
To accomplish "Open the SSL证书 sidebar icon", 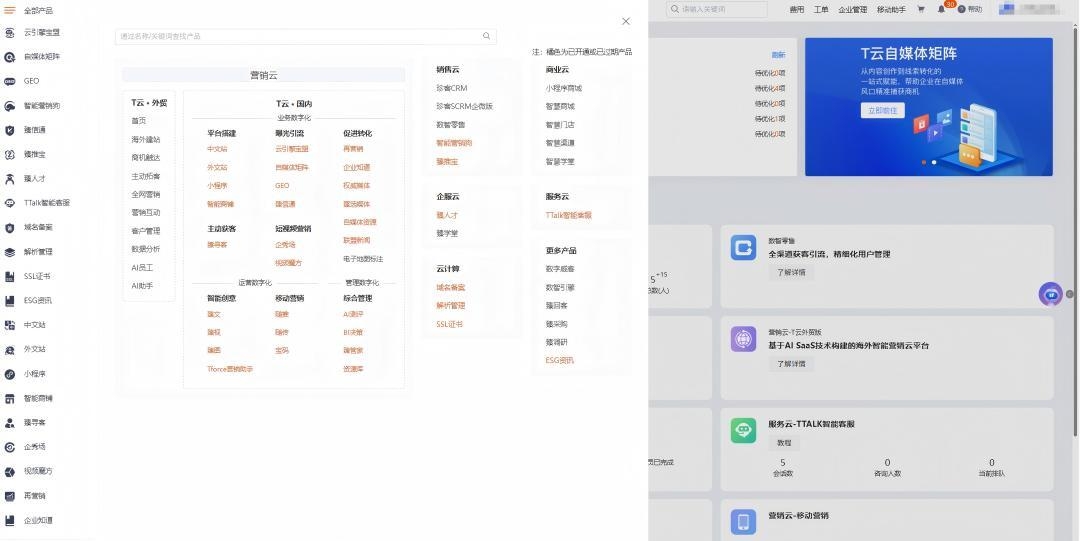I will pos(10,276).
